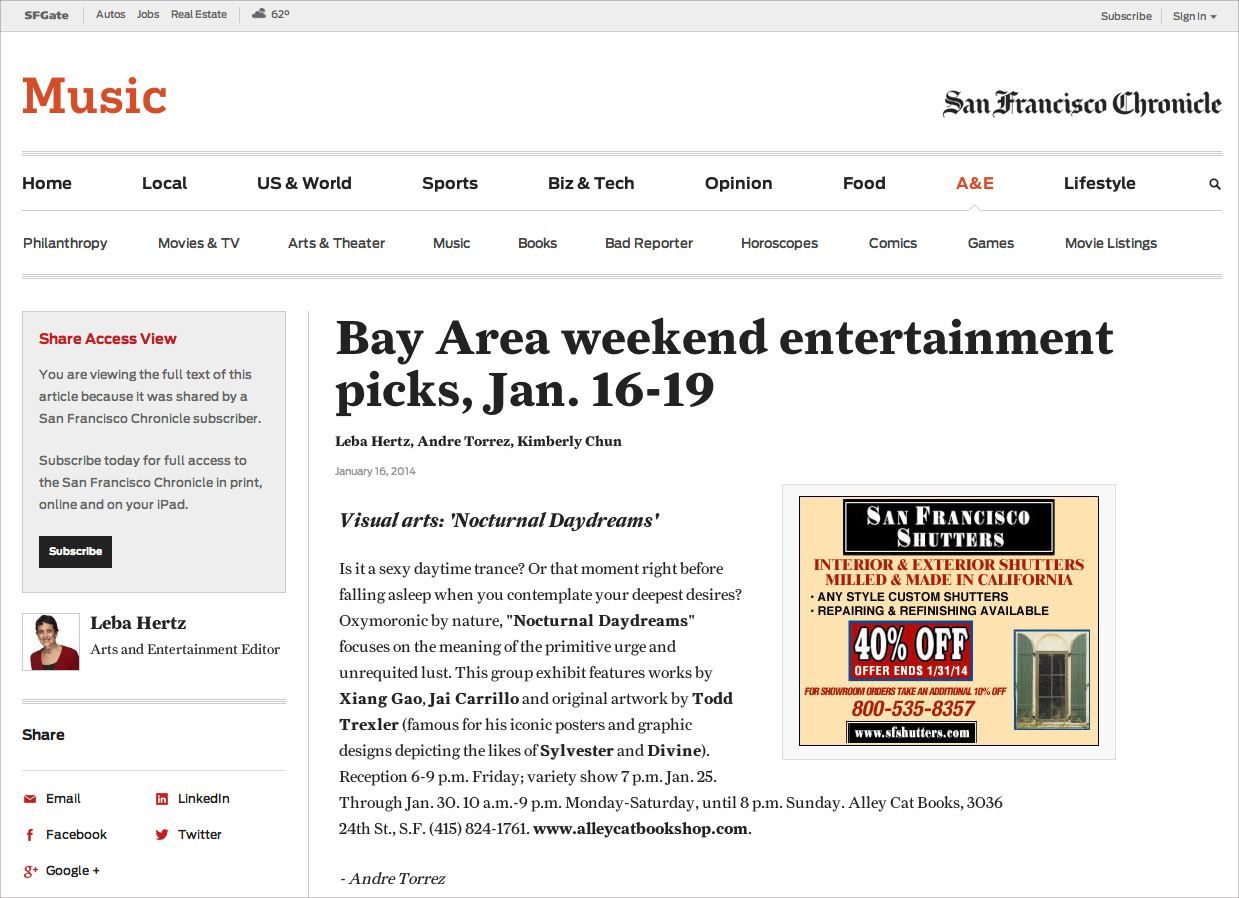Viewport: 1239px width, 898px height.
Task: Click the 'Nocturnal Daydreams' subheading
Action: coord(499,520)
